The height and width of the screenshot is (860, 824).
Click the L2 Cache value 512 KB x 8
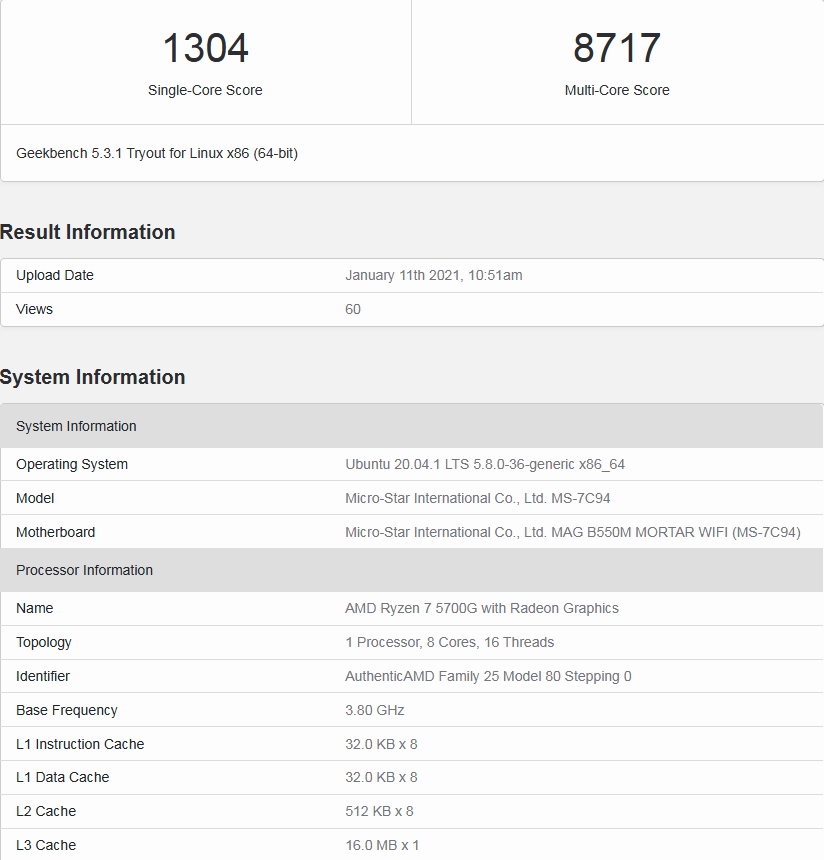click(379, 811)
